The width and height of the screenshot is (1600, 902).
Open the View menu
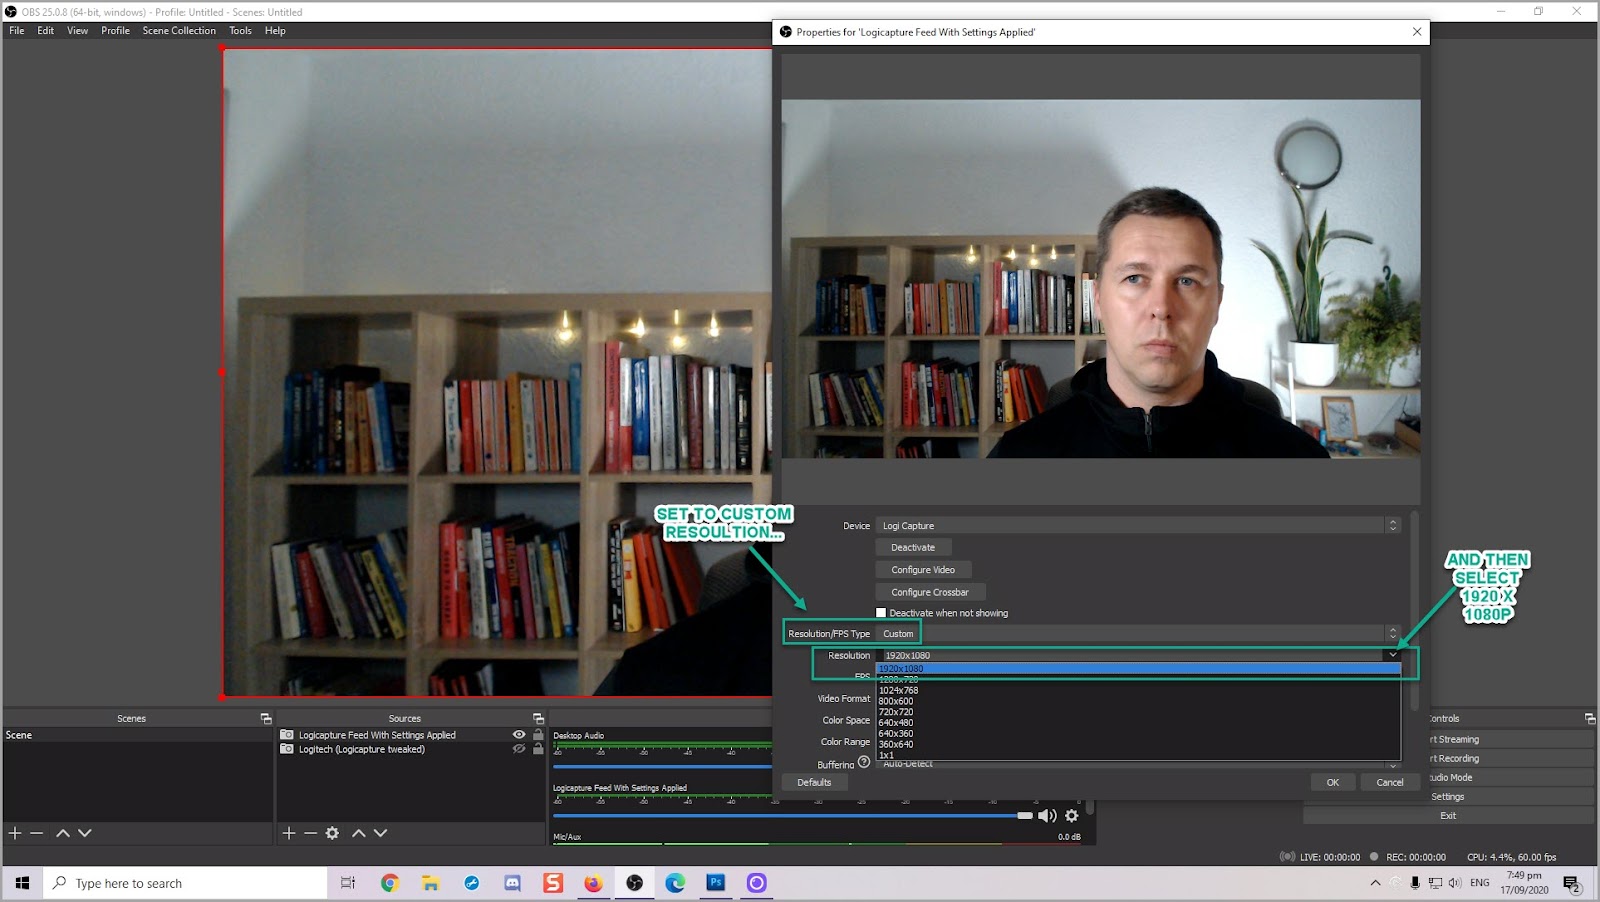pos(78,31)
